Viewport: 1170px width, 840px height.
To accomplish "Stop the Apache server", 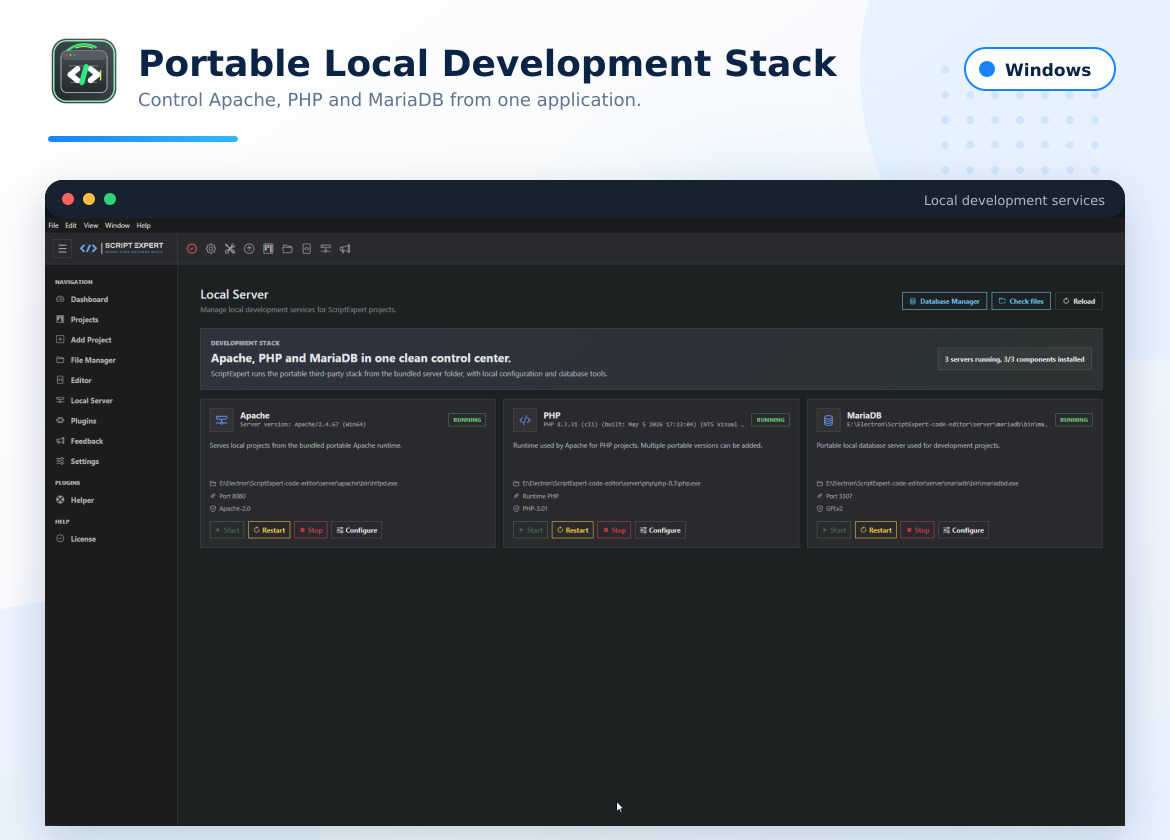I will pyautogui.click(x=311, y=530).
